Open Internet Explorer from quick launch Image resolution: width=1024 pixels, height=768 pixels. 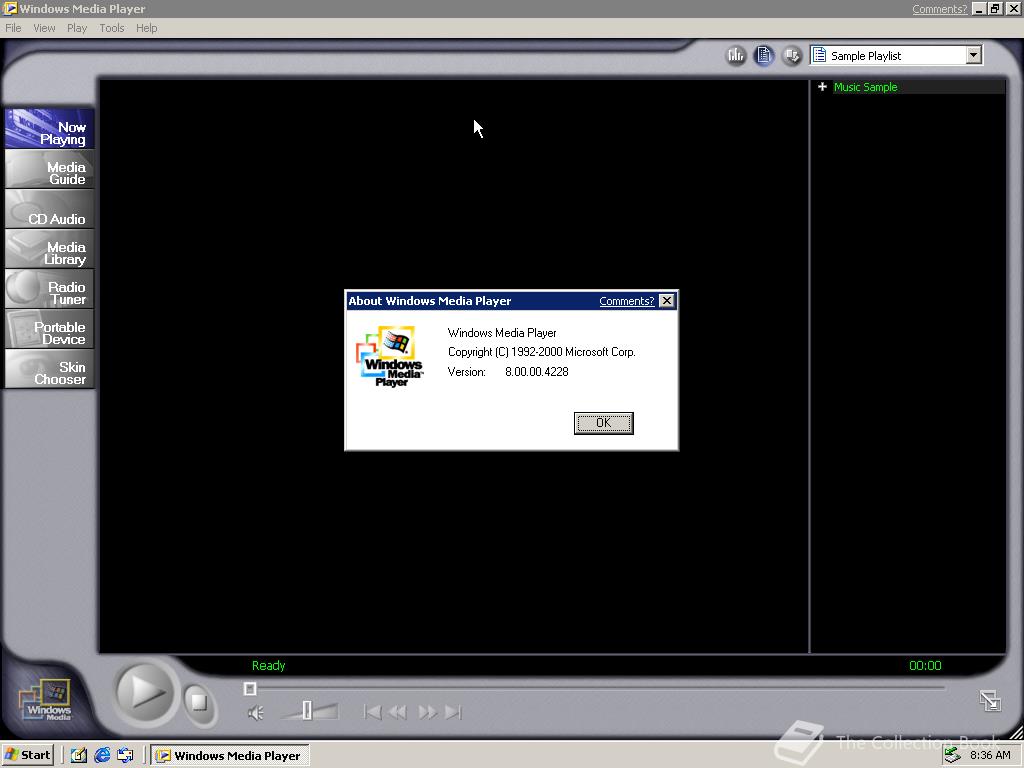pyautogui.click(x=102, y=756)
